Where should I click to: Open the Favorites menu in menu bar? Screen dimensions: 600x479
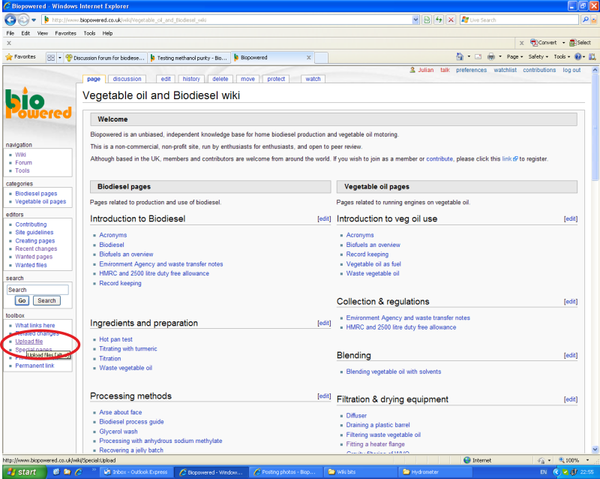coord(65,32)
